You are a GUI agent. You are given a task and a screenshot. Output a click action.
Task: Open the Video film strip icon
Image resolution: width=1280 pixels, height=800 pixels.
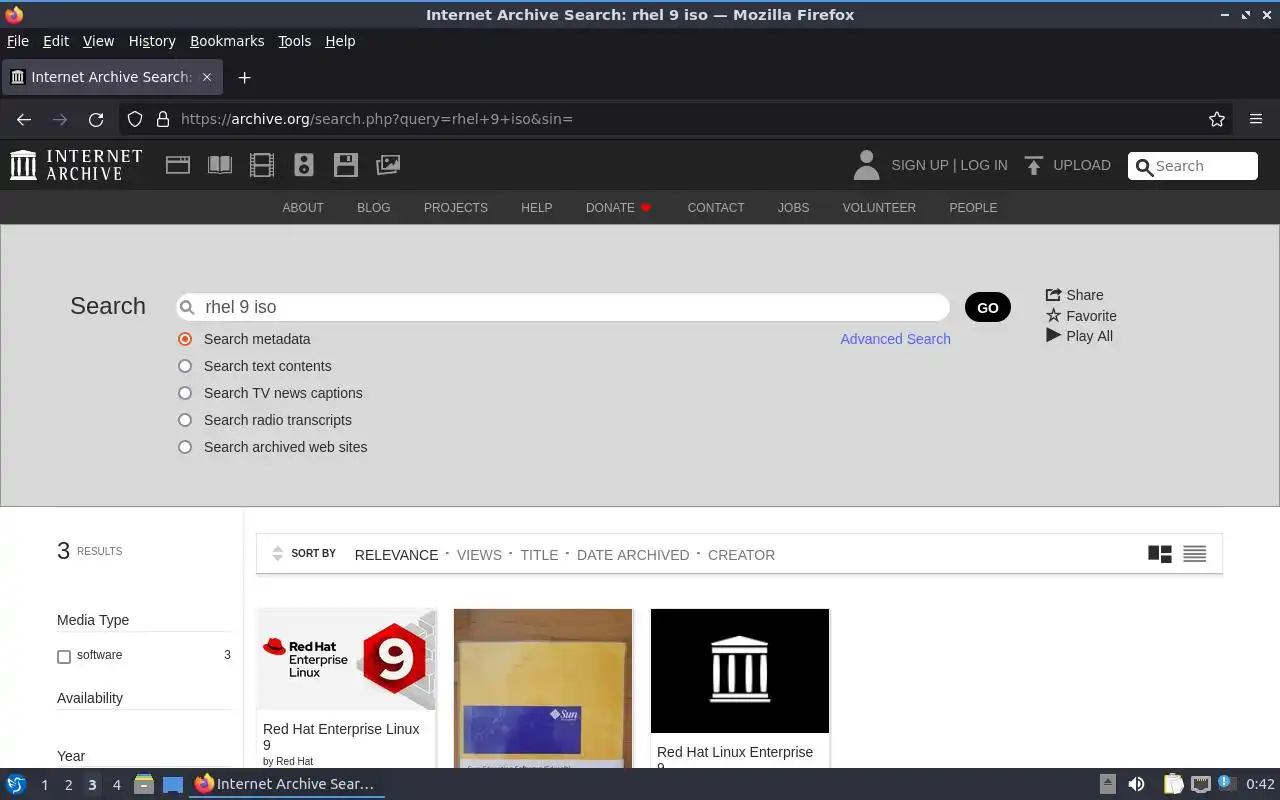point(262,165)
